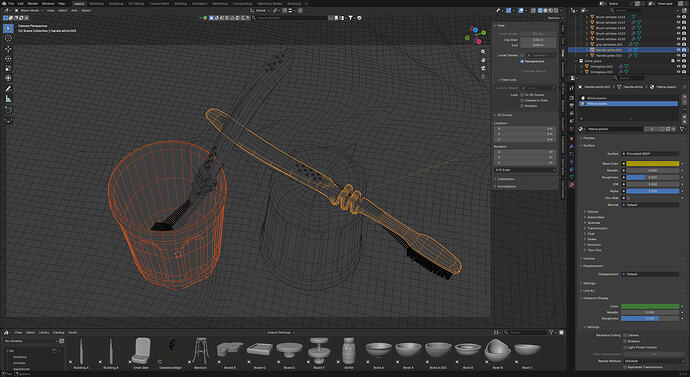
Task: Open the Surface Principled BSDF dropdown
Action: (x=650, y=154)
